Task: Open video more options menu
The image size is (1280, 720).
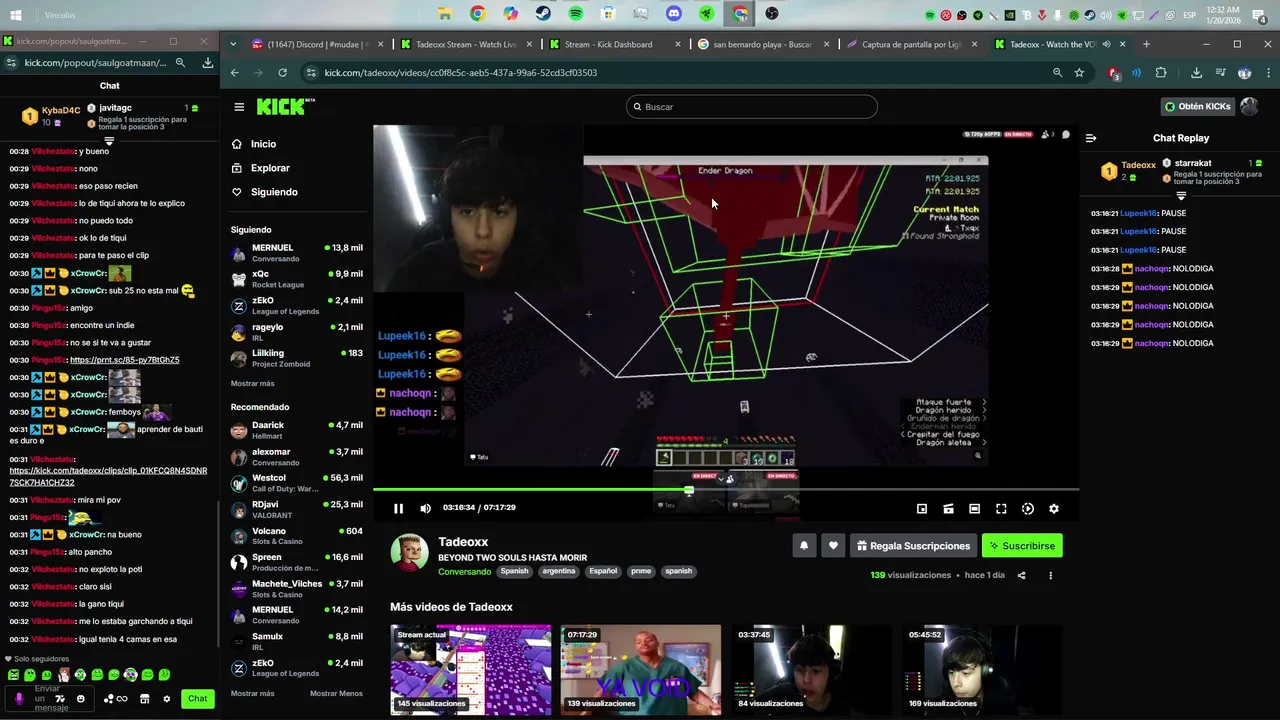Action: (x=1050, y=576)
